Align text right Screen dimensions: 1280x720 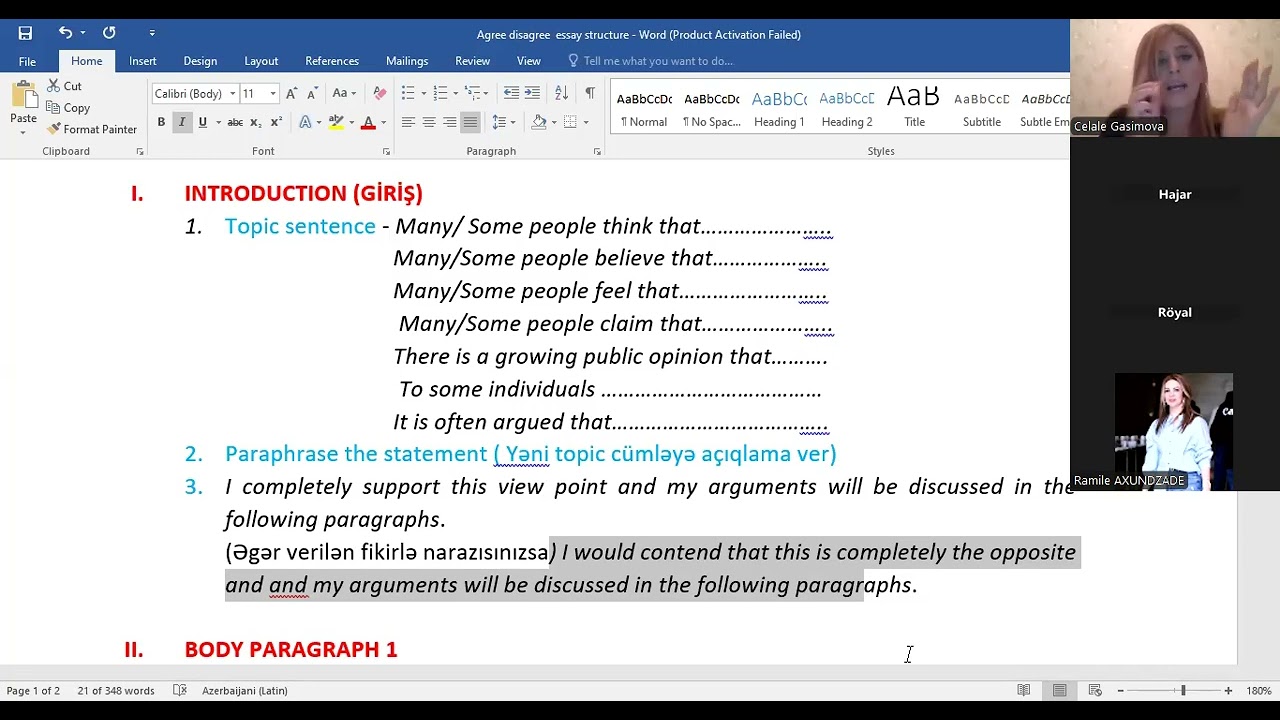click(x=449, y=122)
